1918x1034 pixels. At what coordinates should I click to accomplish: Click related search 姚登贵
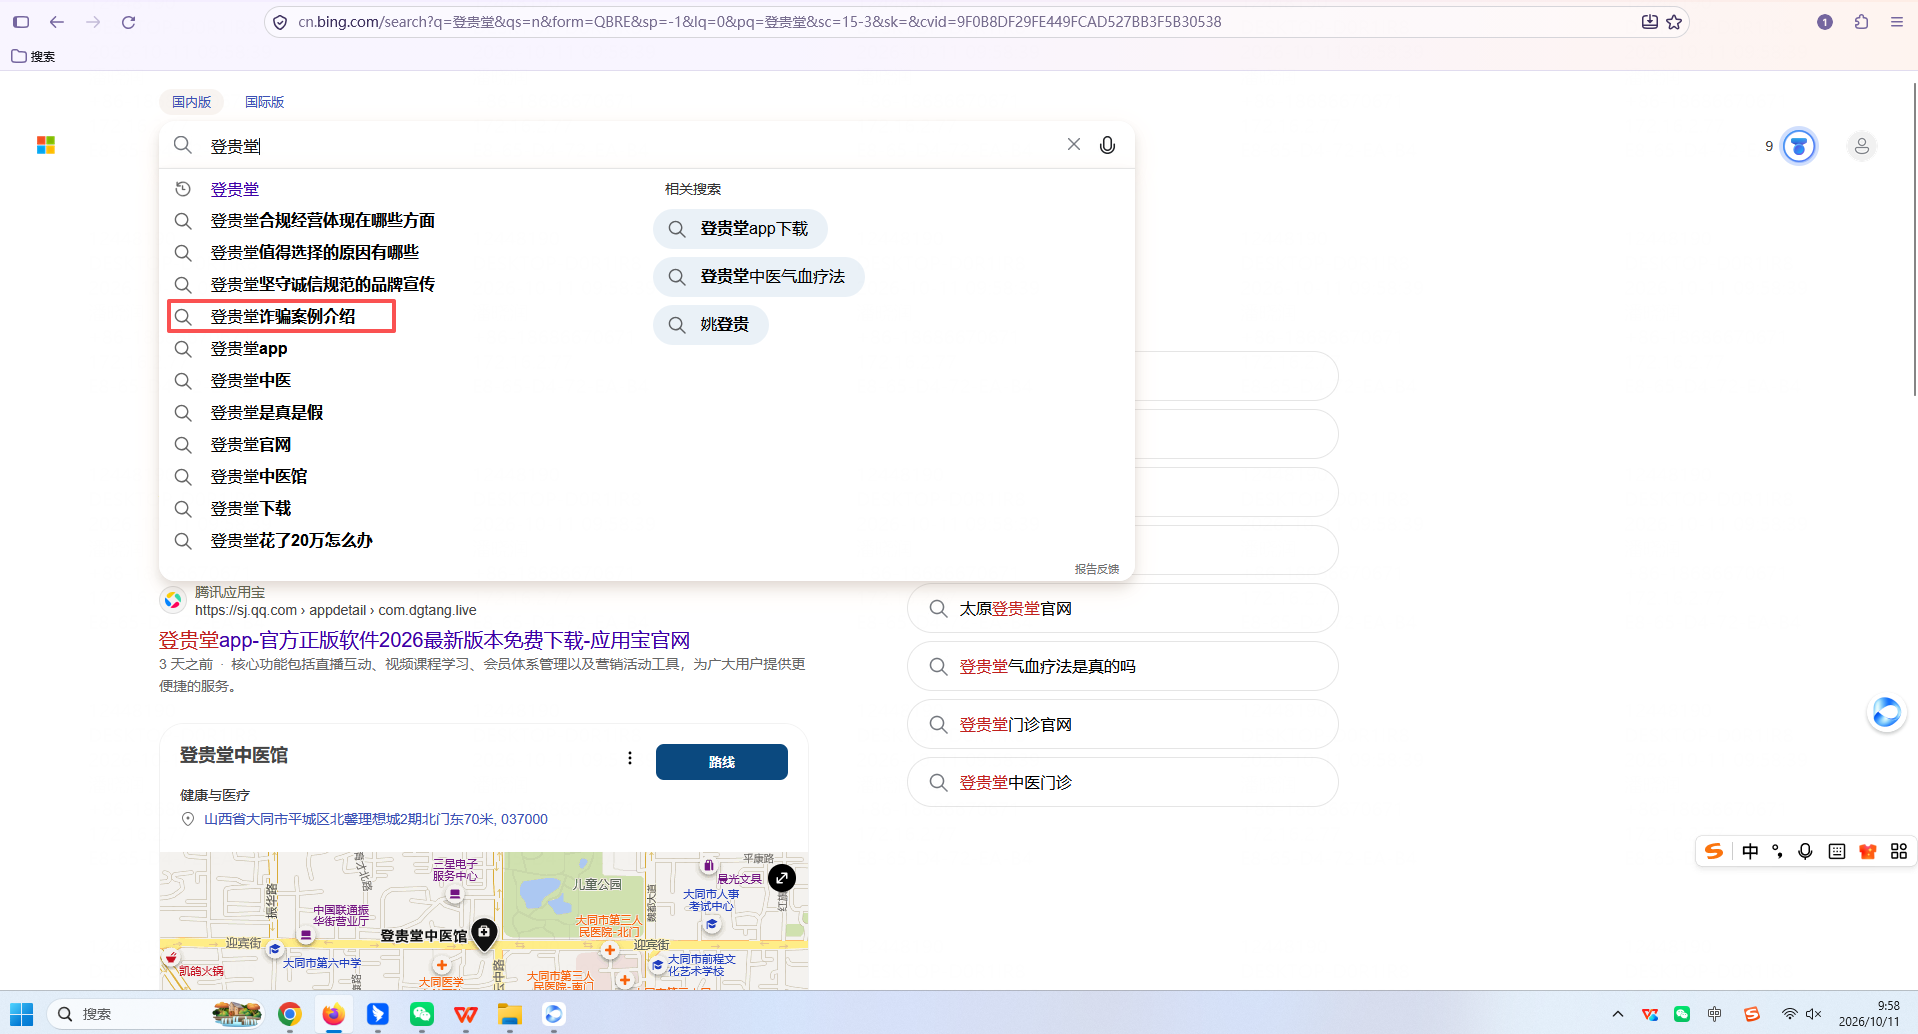pyautogui.click(x=711, y=325)
